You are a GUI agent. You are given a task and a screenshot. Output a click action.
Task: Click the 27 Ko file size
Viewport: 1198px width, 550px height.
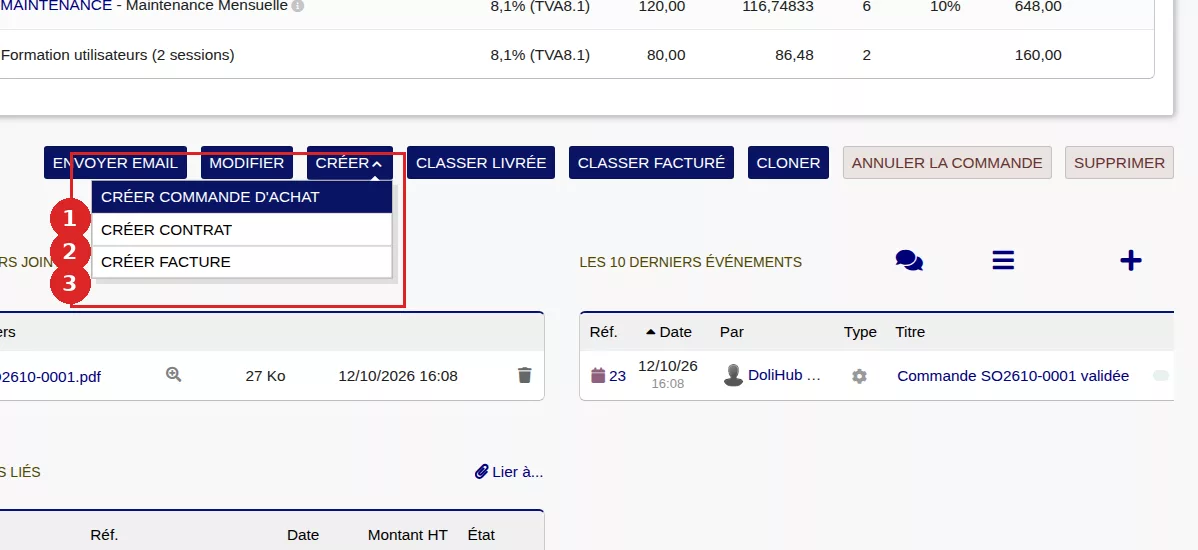coord(265,376)
